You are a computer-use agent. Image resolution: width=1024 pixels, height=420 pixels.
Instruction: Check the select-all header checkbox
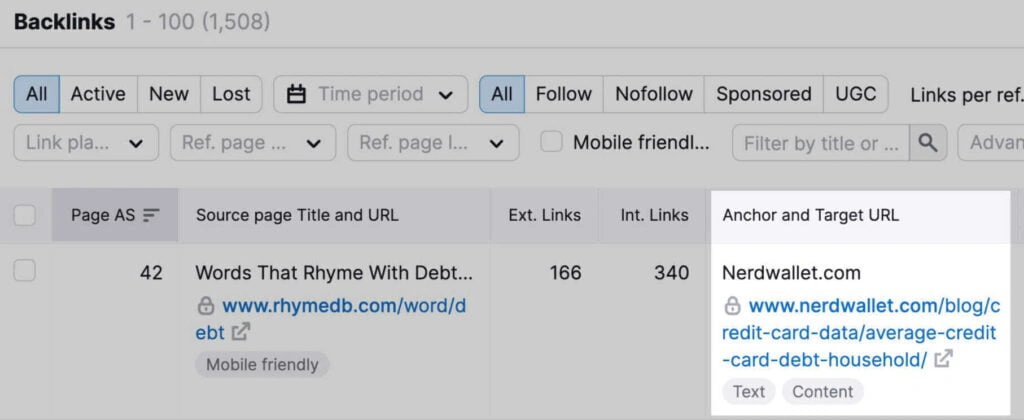click(x=25, y=214)
